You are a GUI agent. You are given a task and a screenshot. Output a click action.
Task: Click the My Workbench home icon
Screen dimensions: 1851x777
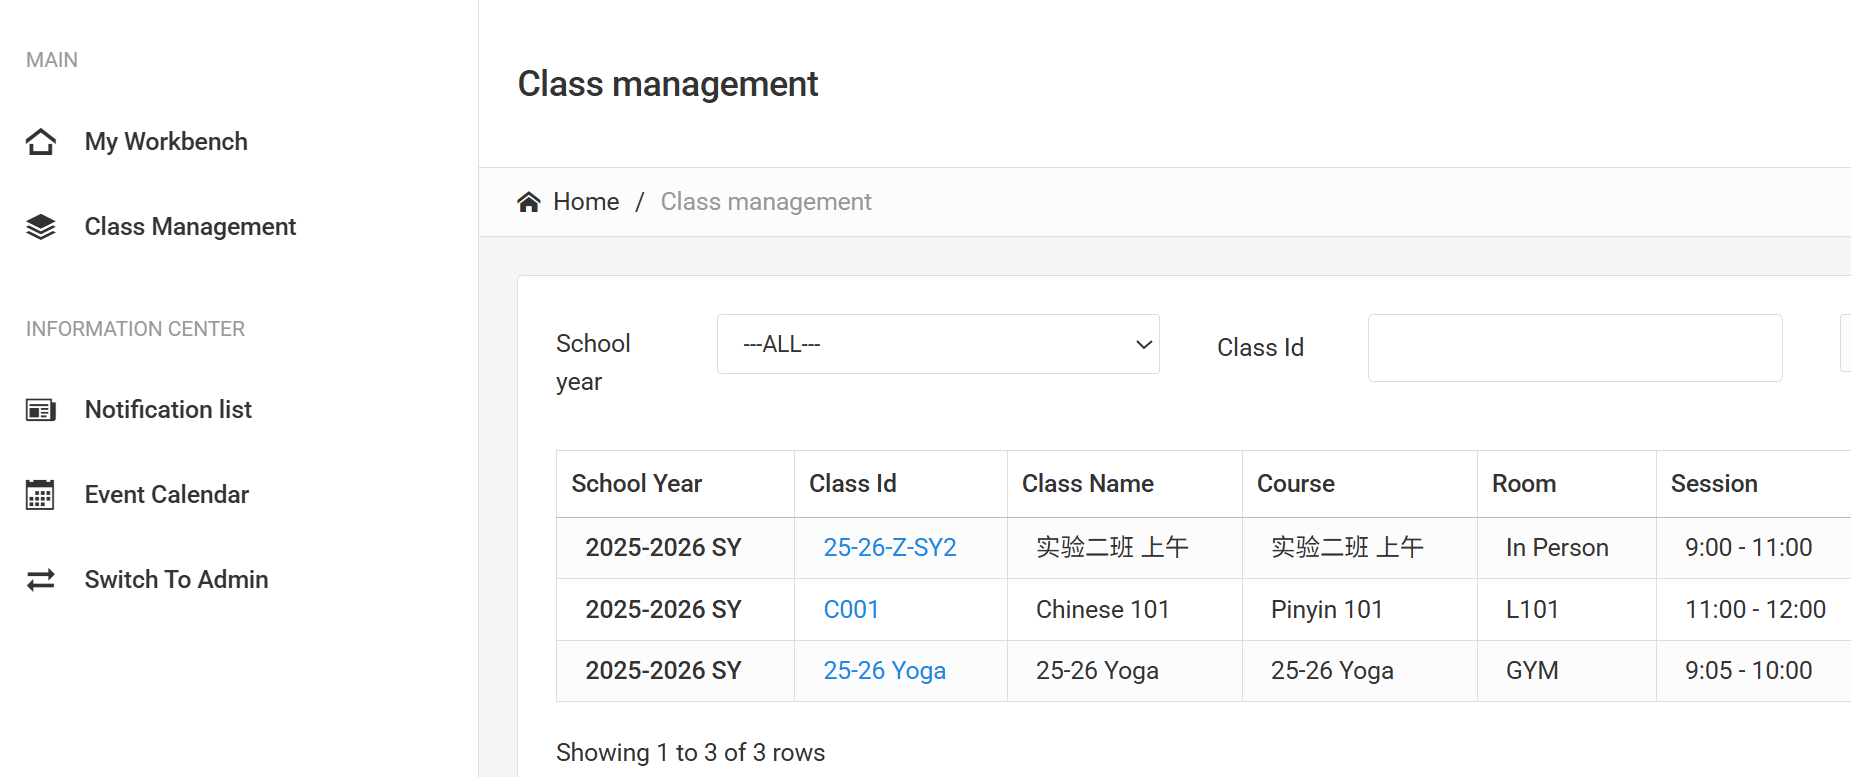tap(41, 142)
